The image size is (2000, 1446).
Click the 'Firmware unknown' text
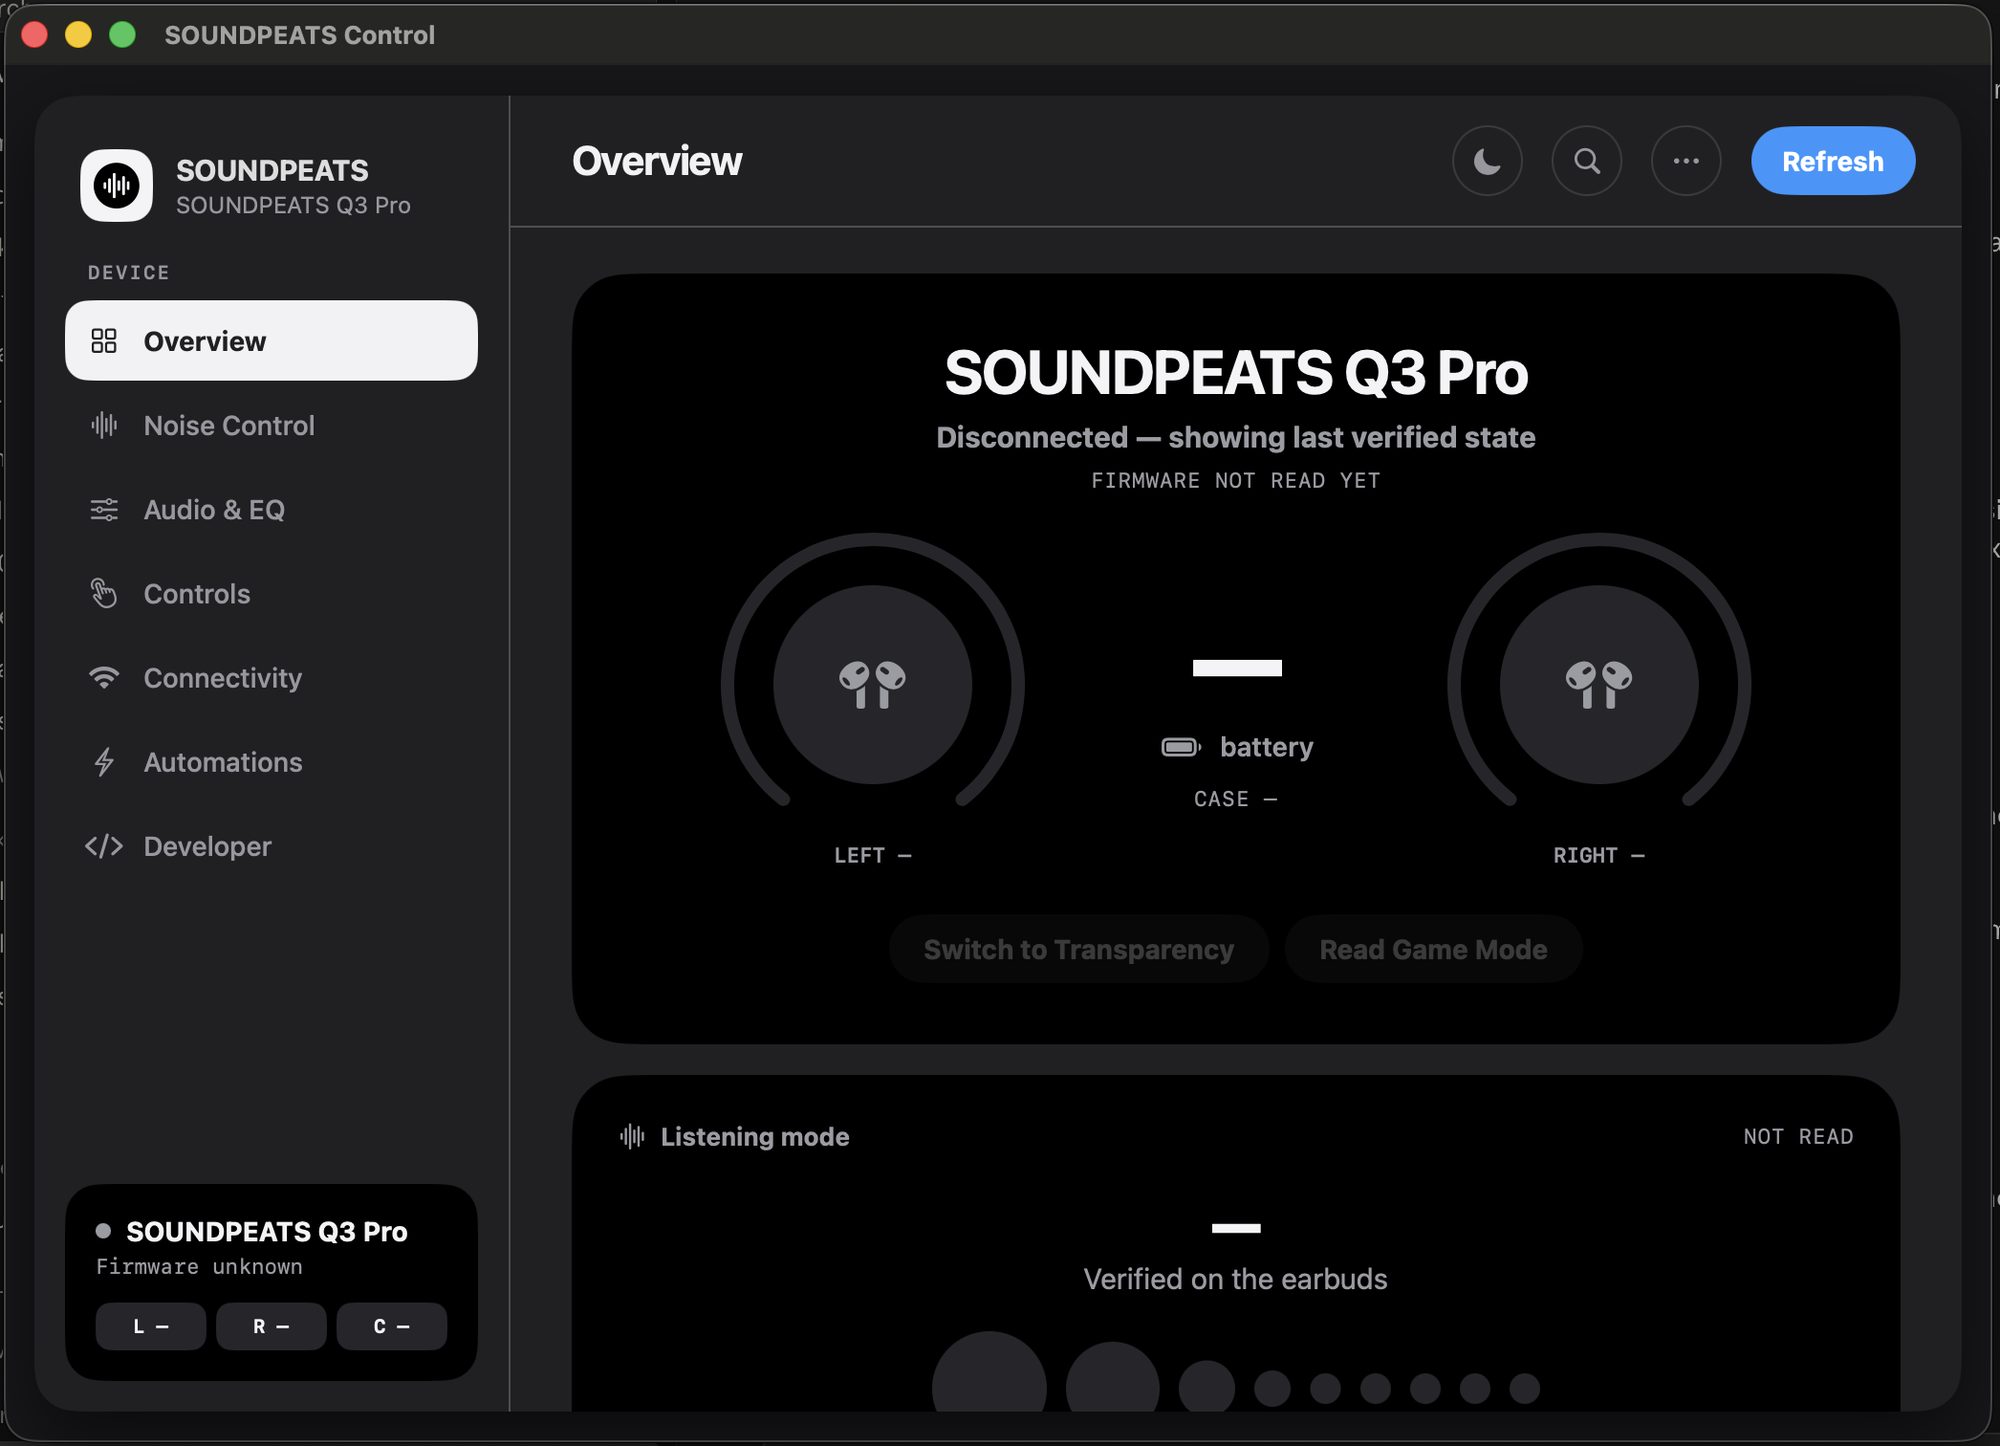click(199, 1267)
